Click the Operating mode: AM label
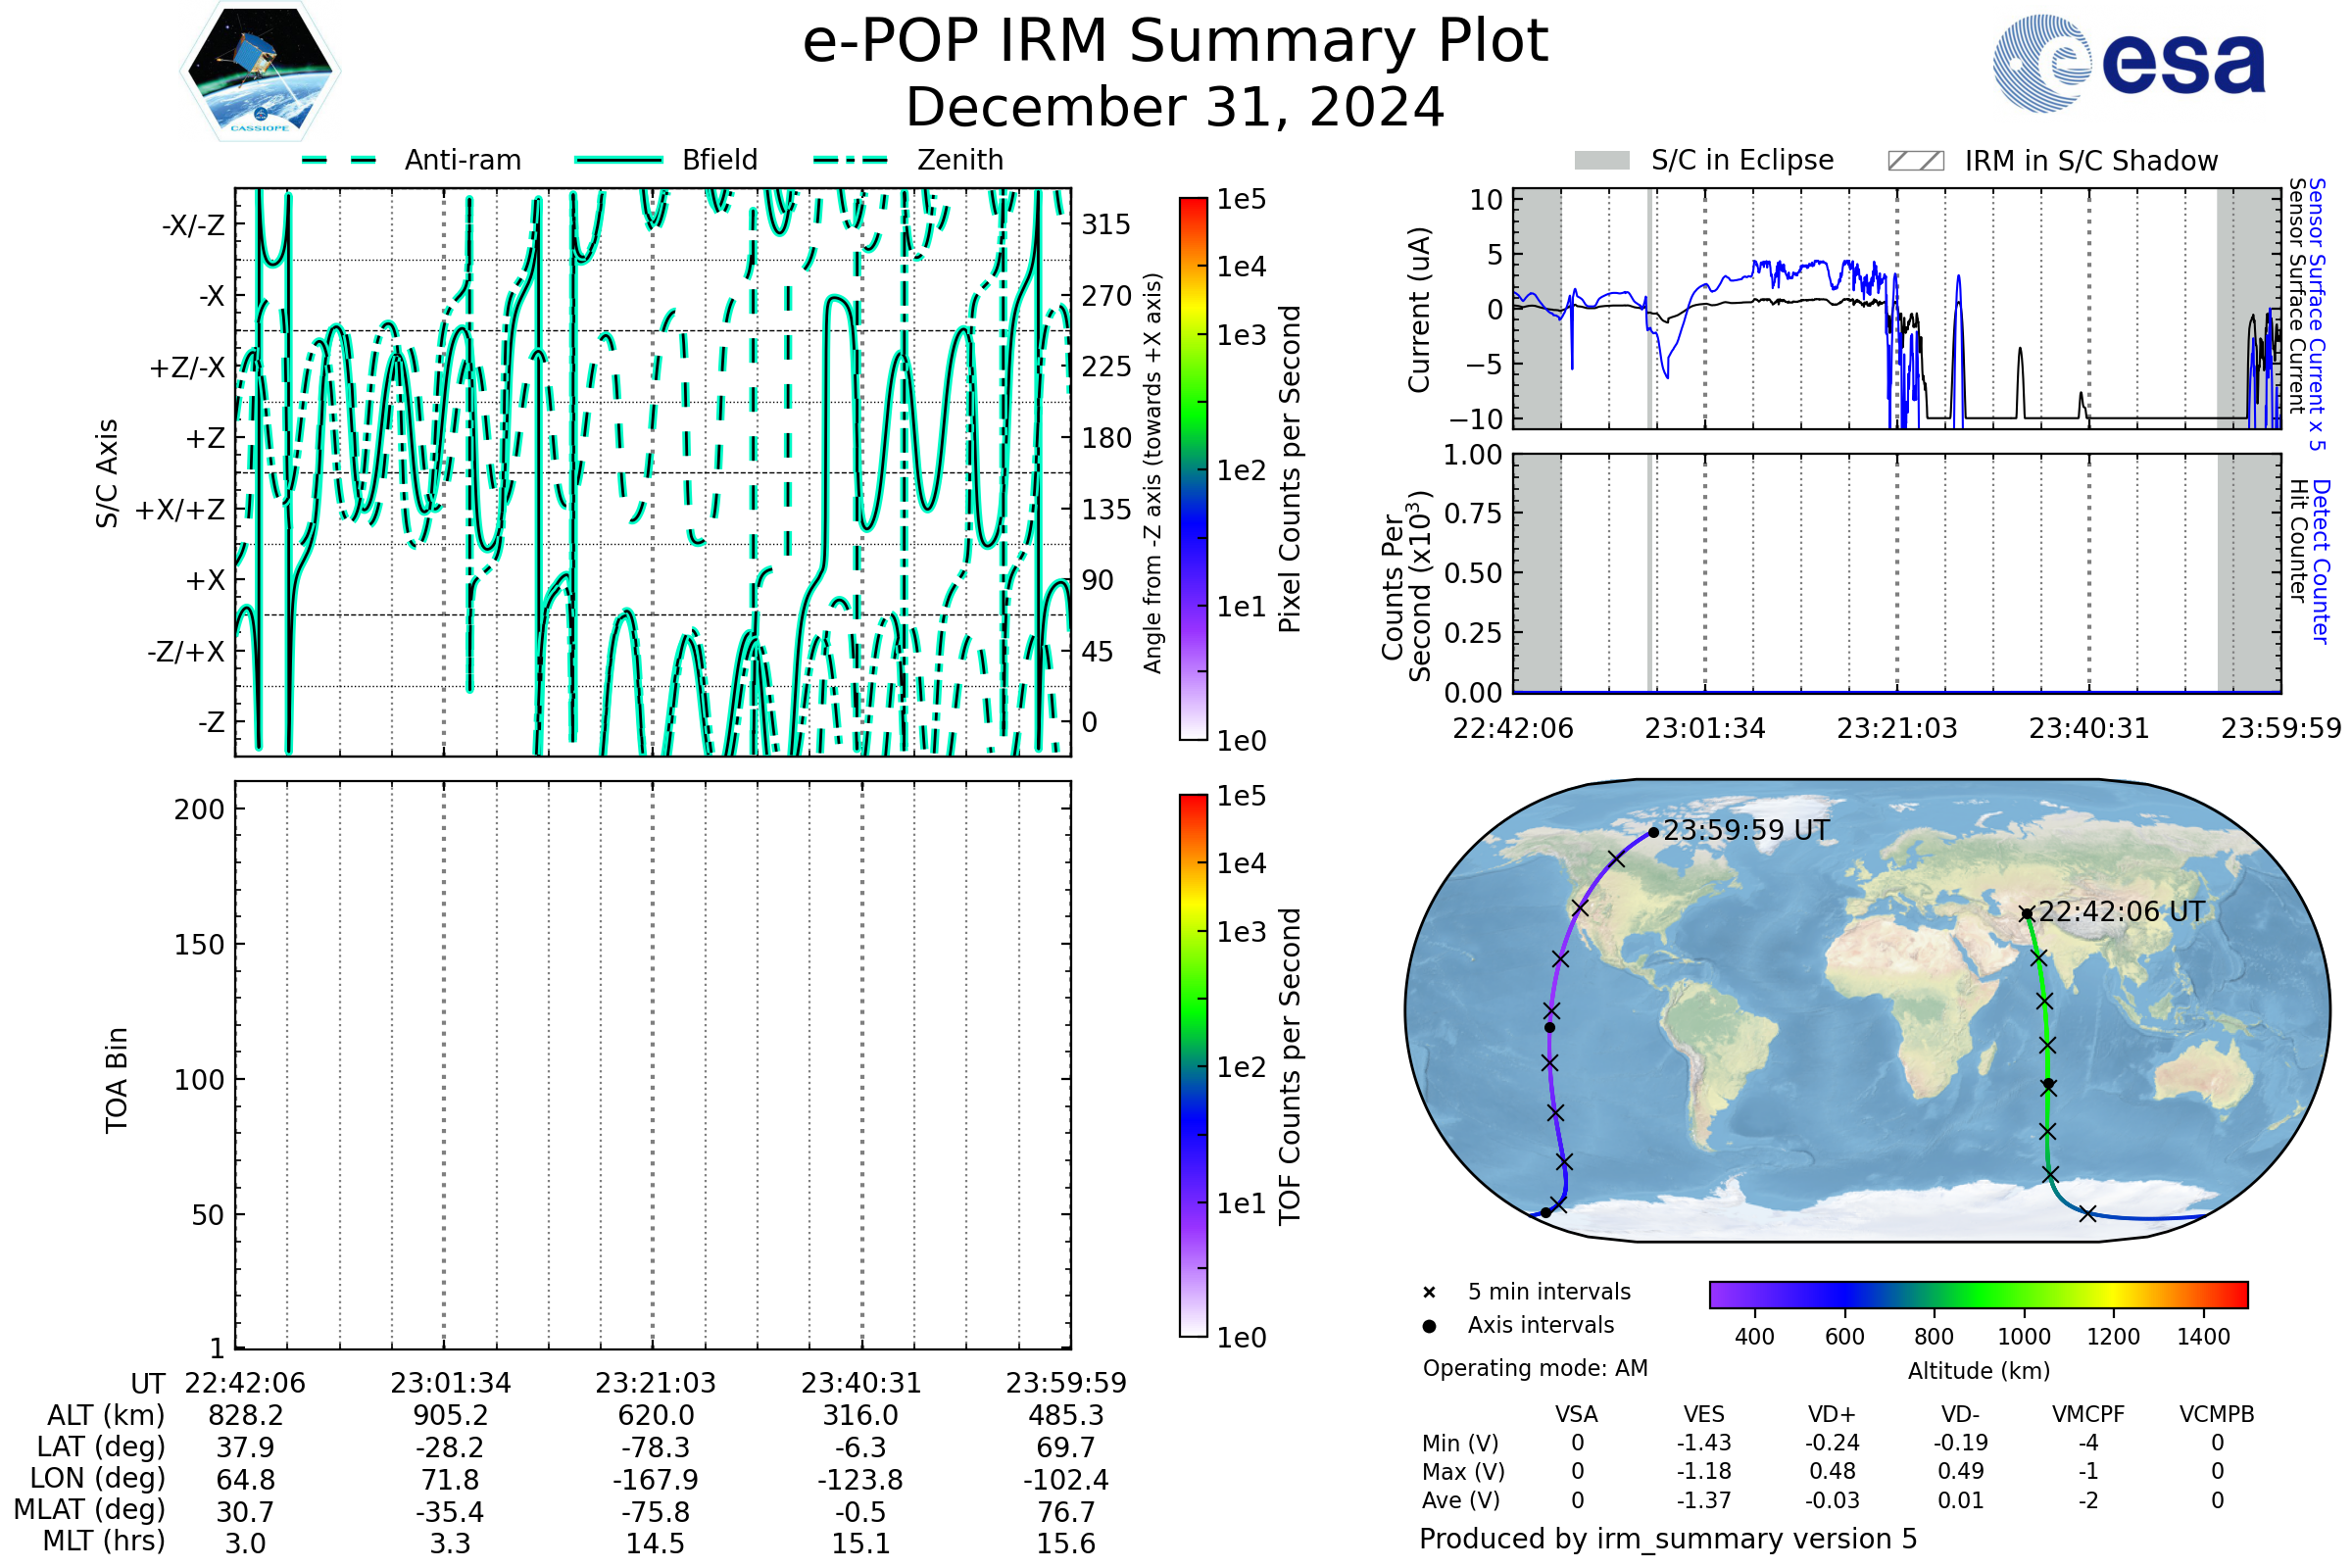This screenshot has width=2352, height=1568. (x=1535, y=1368)
